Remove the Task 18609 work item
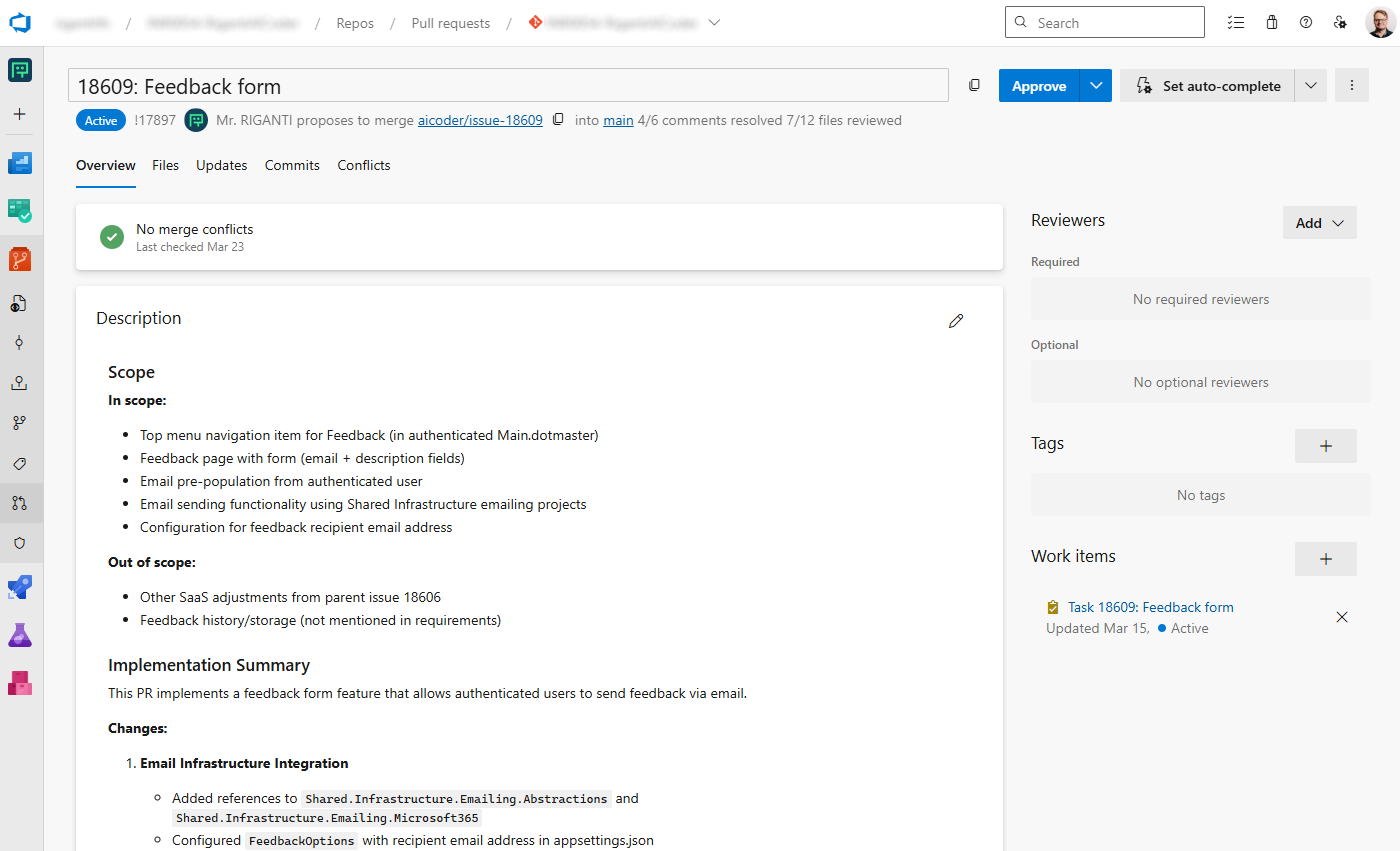This screenshot has width=1400, height=851. coord(1342,617)
